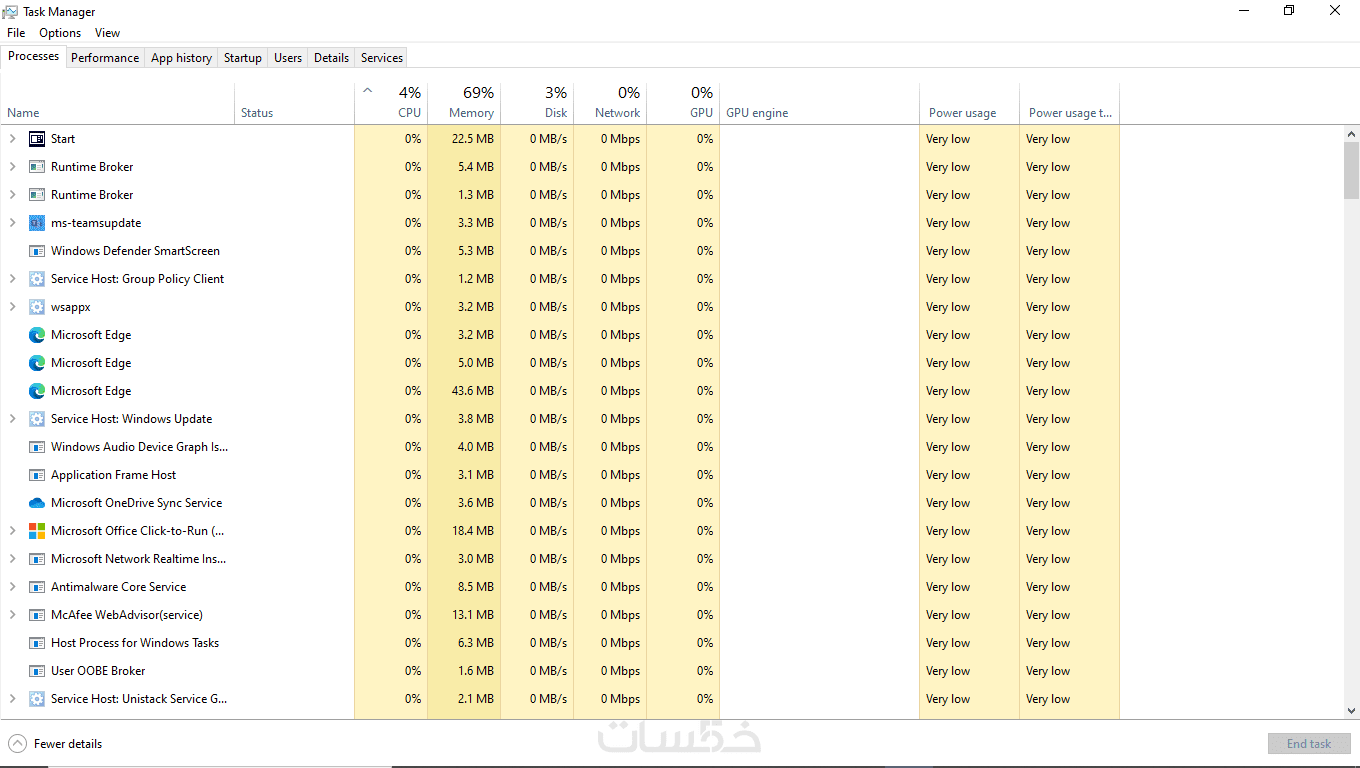Select the Windows Defender SmartScreen row name
Image resolution: width=1360 pixels, height=768 pixels.
135,251
